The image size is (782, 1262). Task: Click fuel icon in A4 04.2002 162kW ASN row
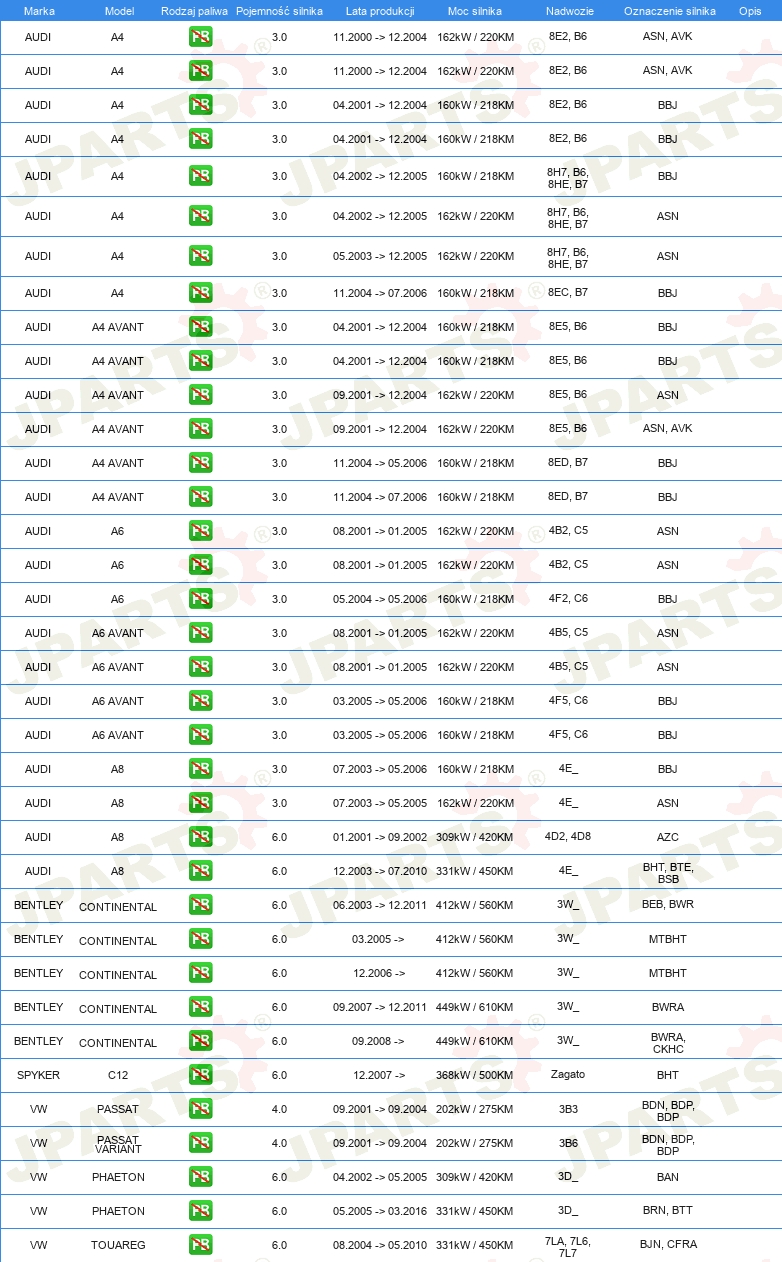pyautogui.click(x=200, y=216)
